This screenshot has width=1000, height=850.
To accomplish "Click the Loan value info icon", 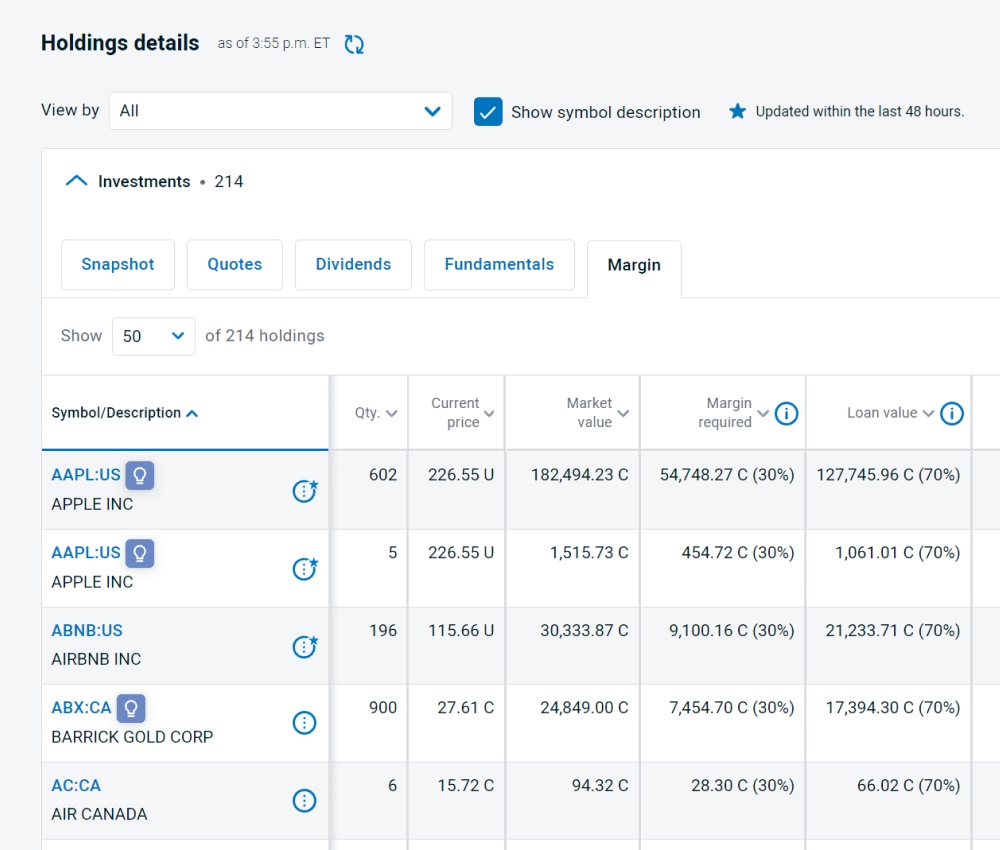I will [952, 413].
